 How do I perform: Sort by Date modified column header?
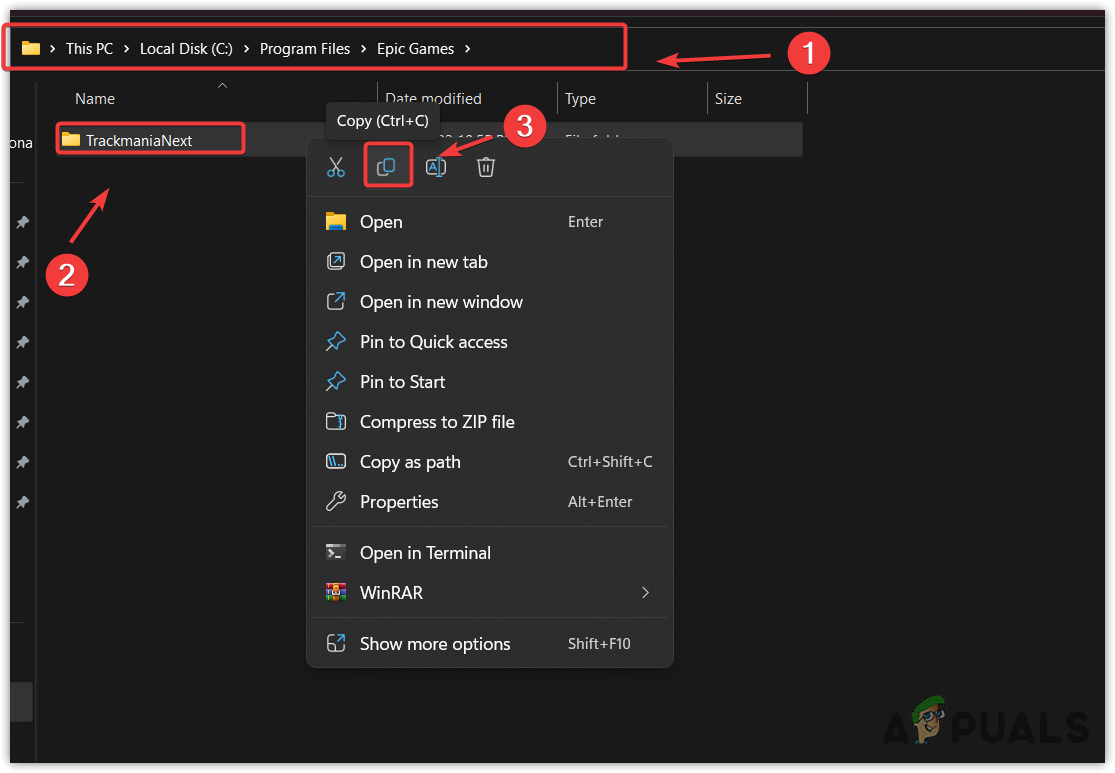click(433, 99)
